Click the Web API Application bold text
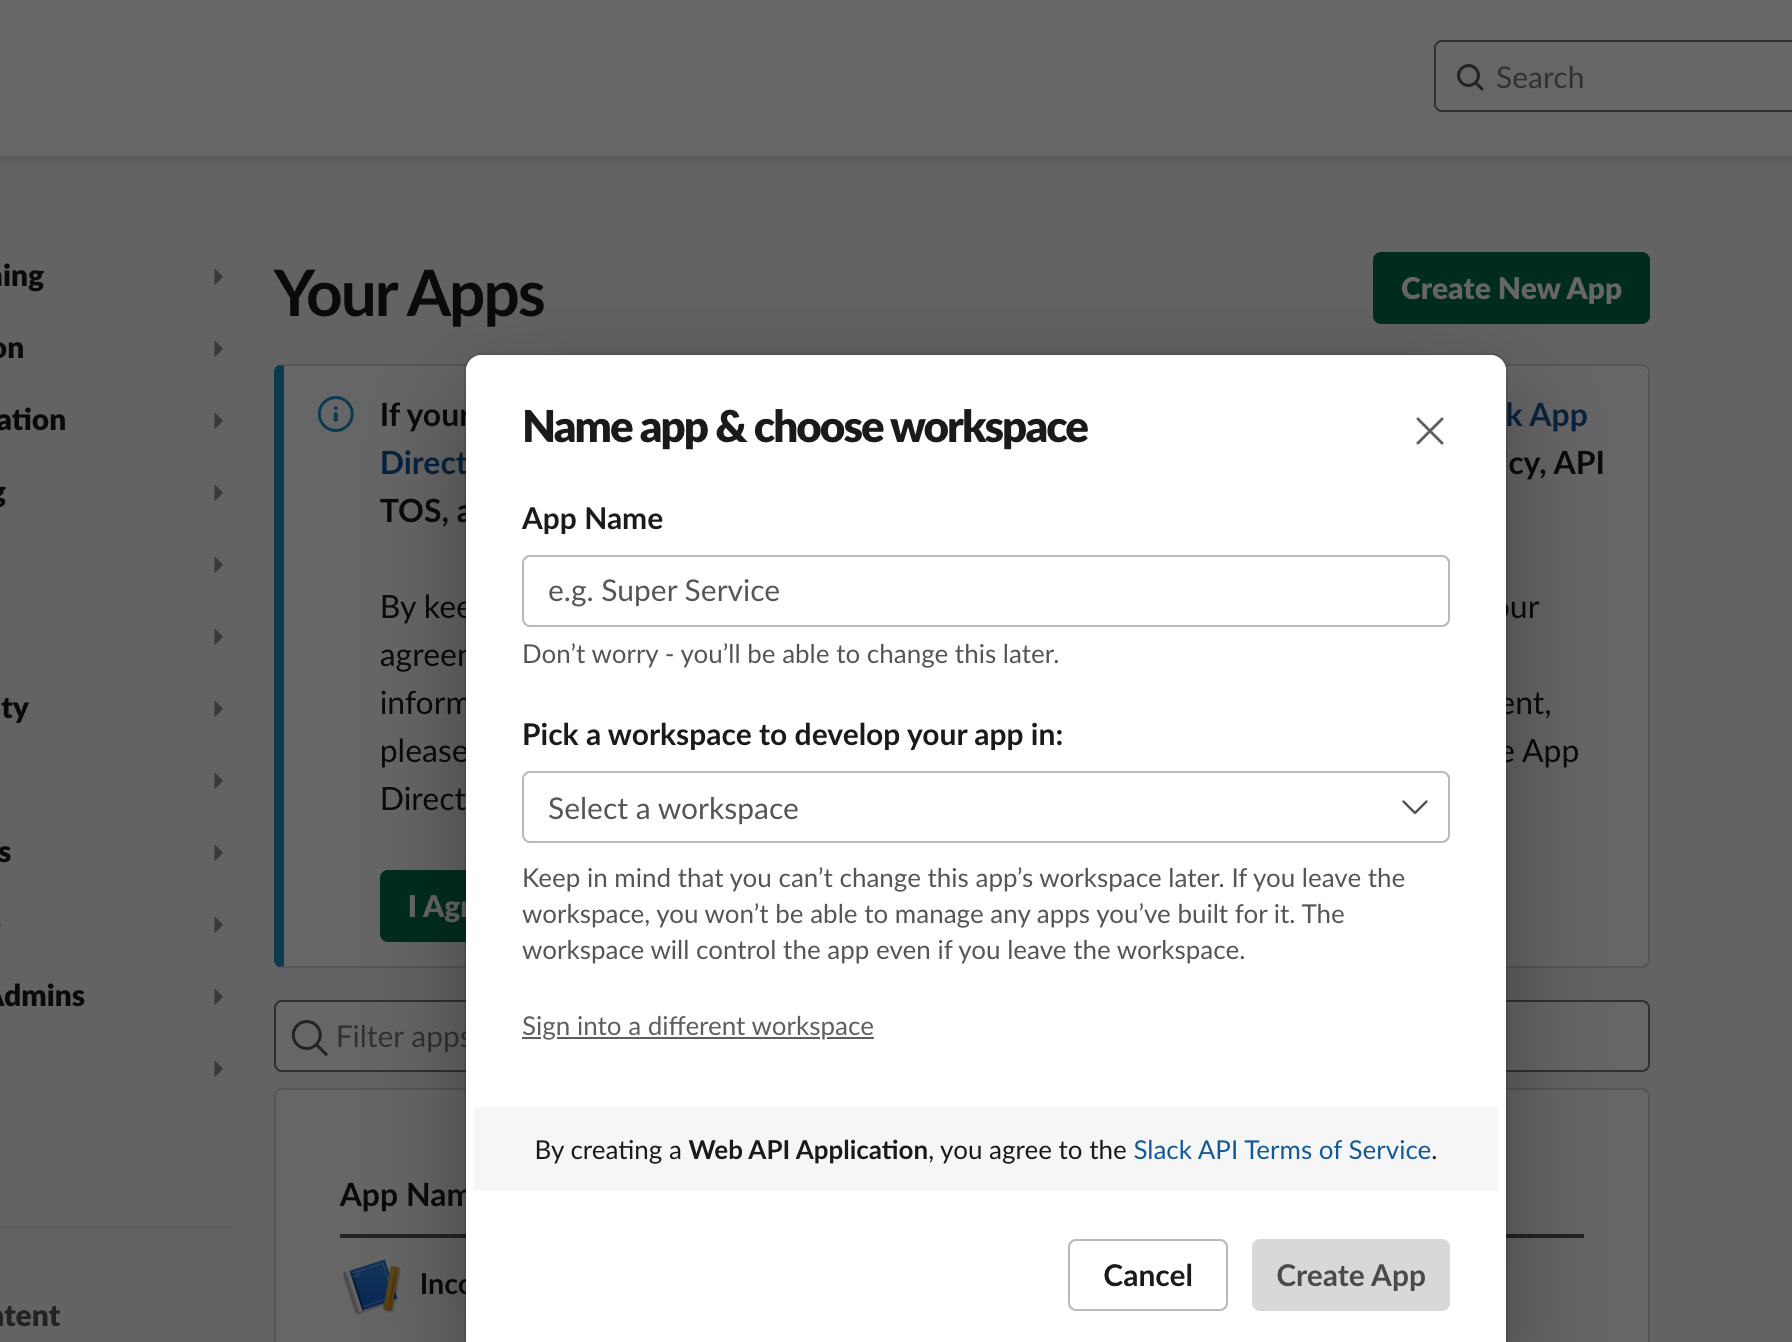Viewport: 1792px width, 1342px height. pyautogui.click(x=808, y=1150)
